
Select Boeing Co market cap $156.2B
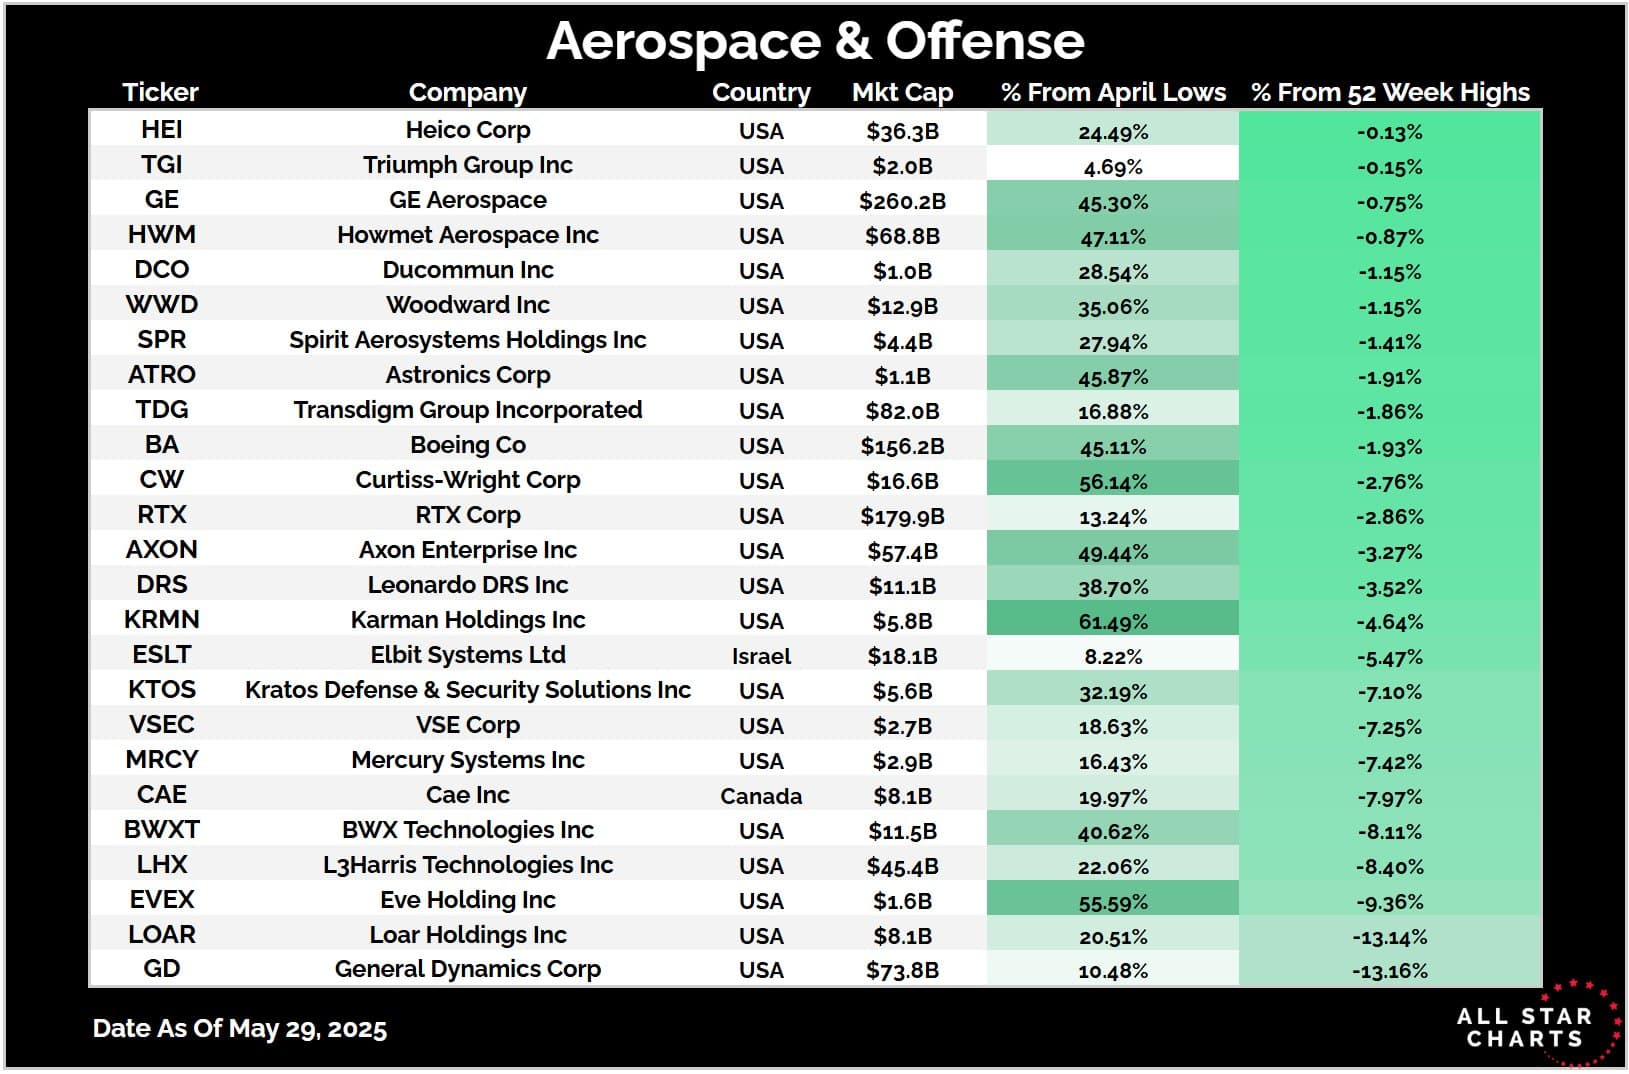(x=902, y=445)
